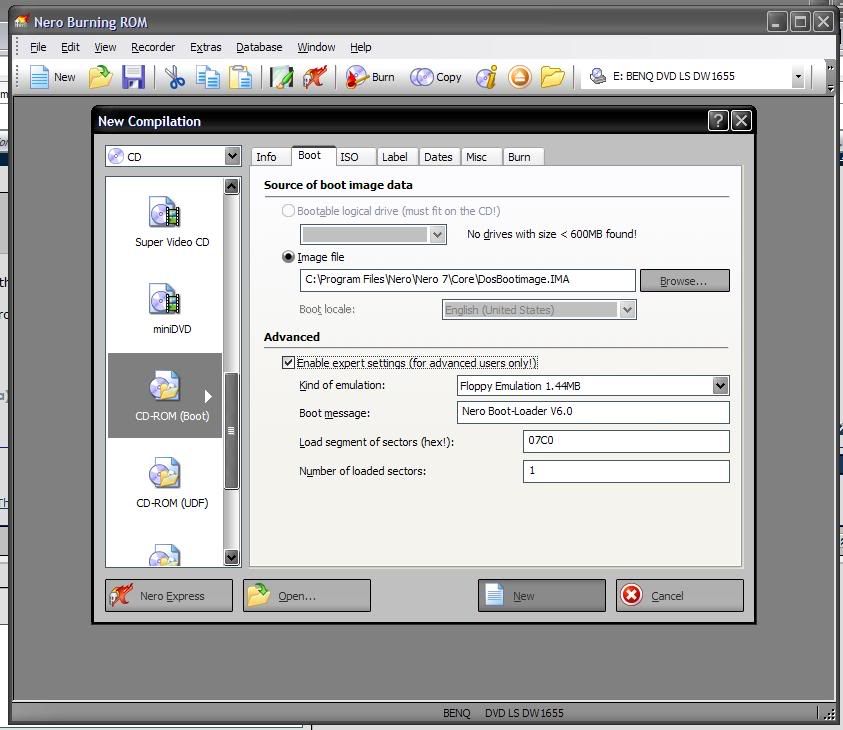
Task: Click the New button in dialog
Action: pos(542,596)
